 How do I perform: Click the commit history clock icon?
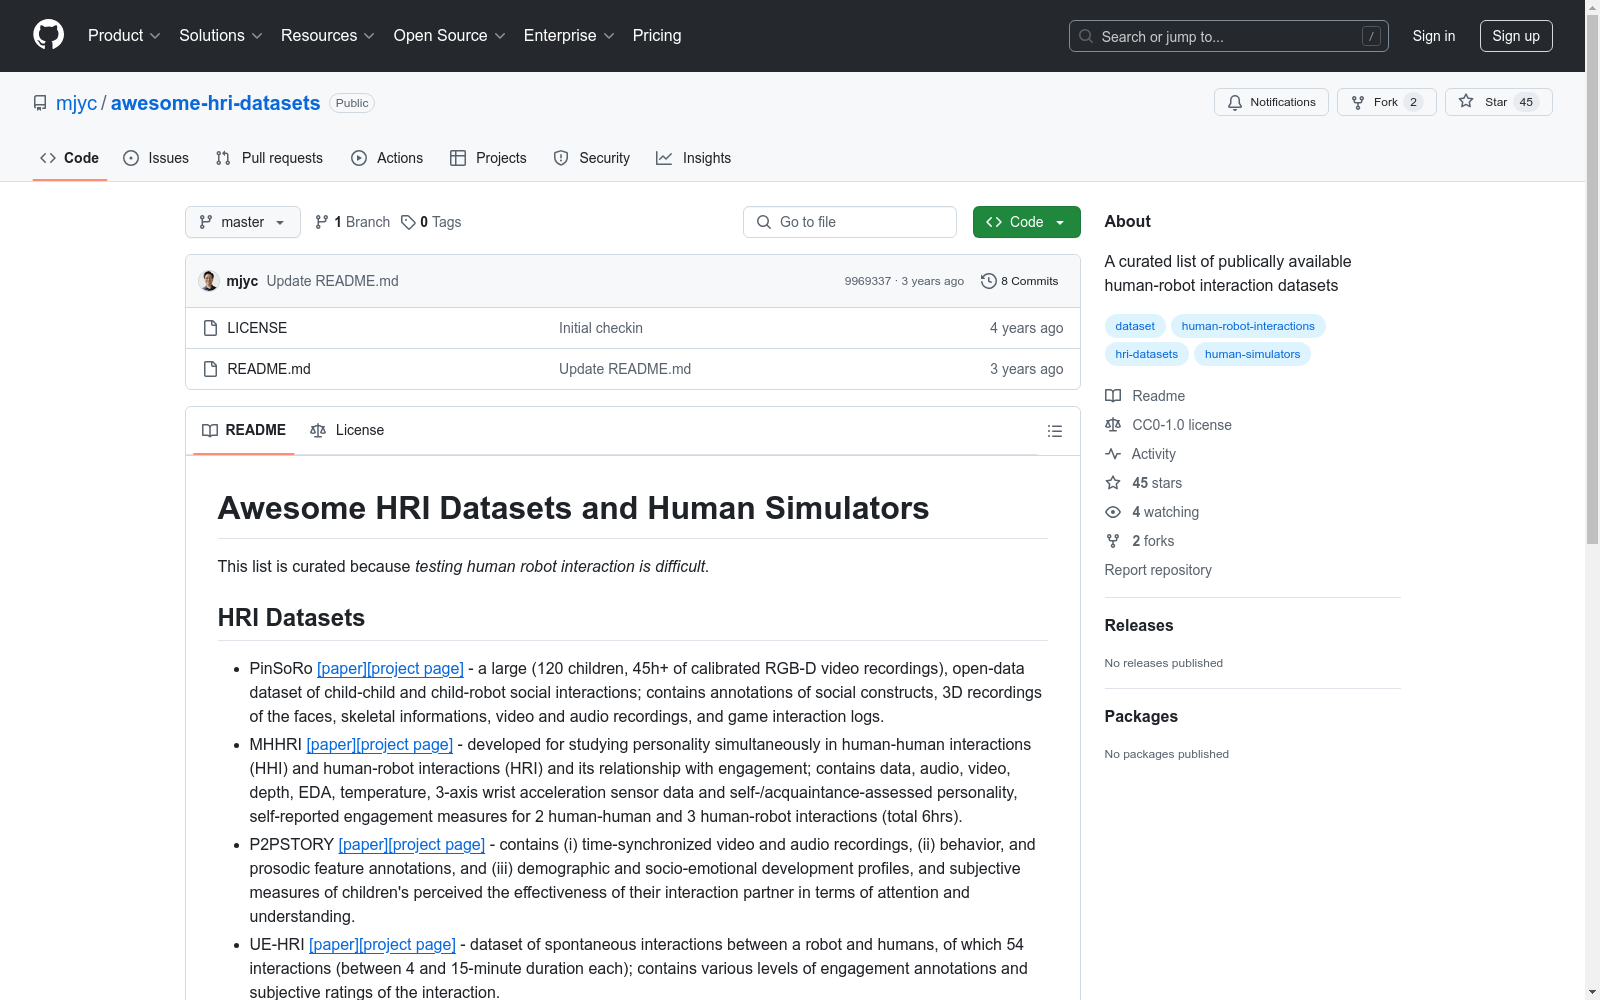point(988,281)
